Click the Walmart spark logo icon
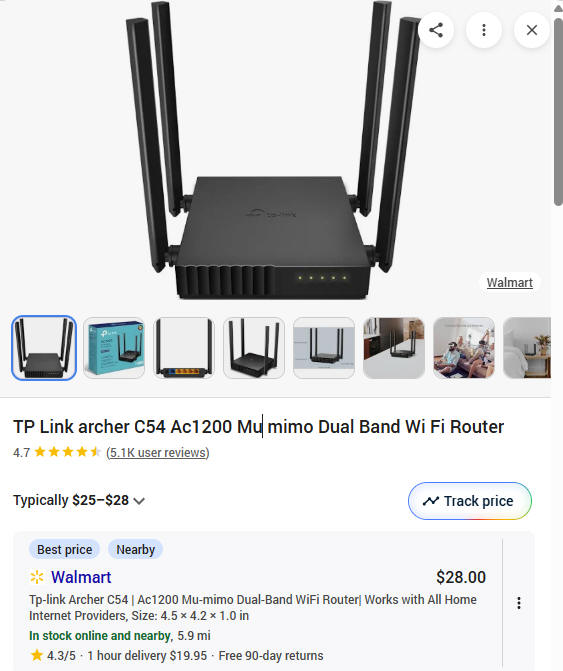 coord(37,577)
